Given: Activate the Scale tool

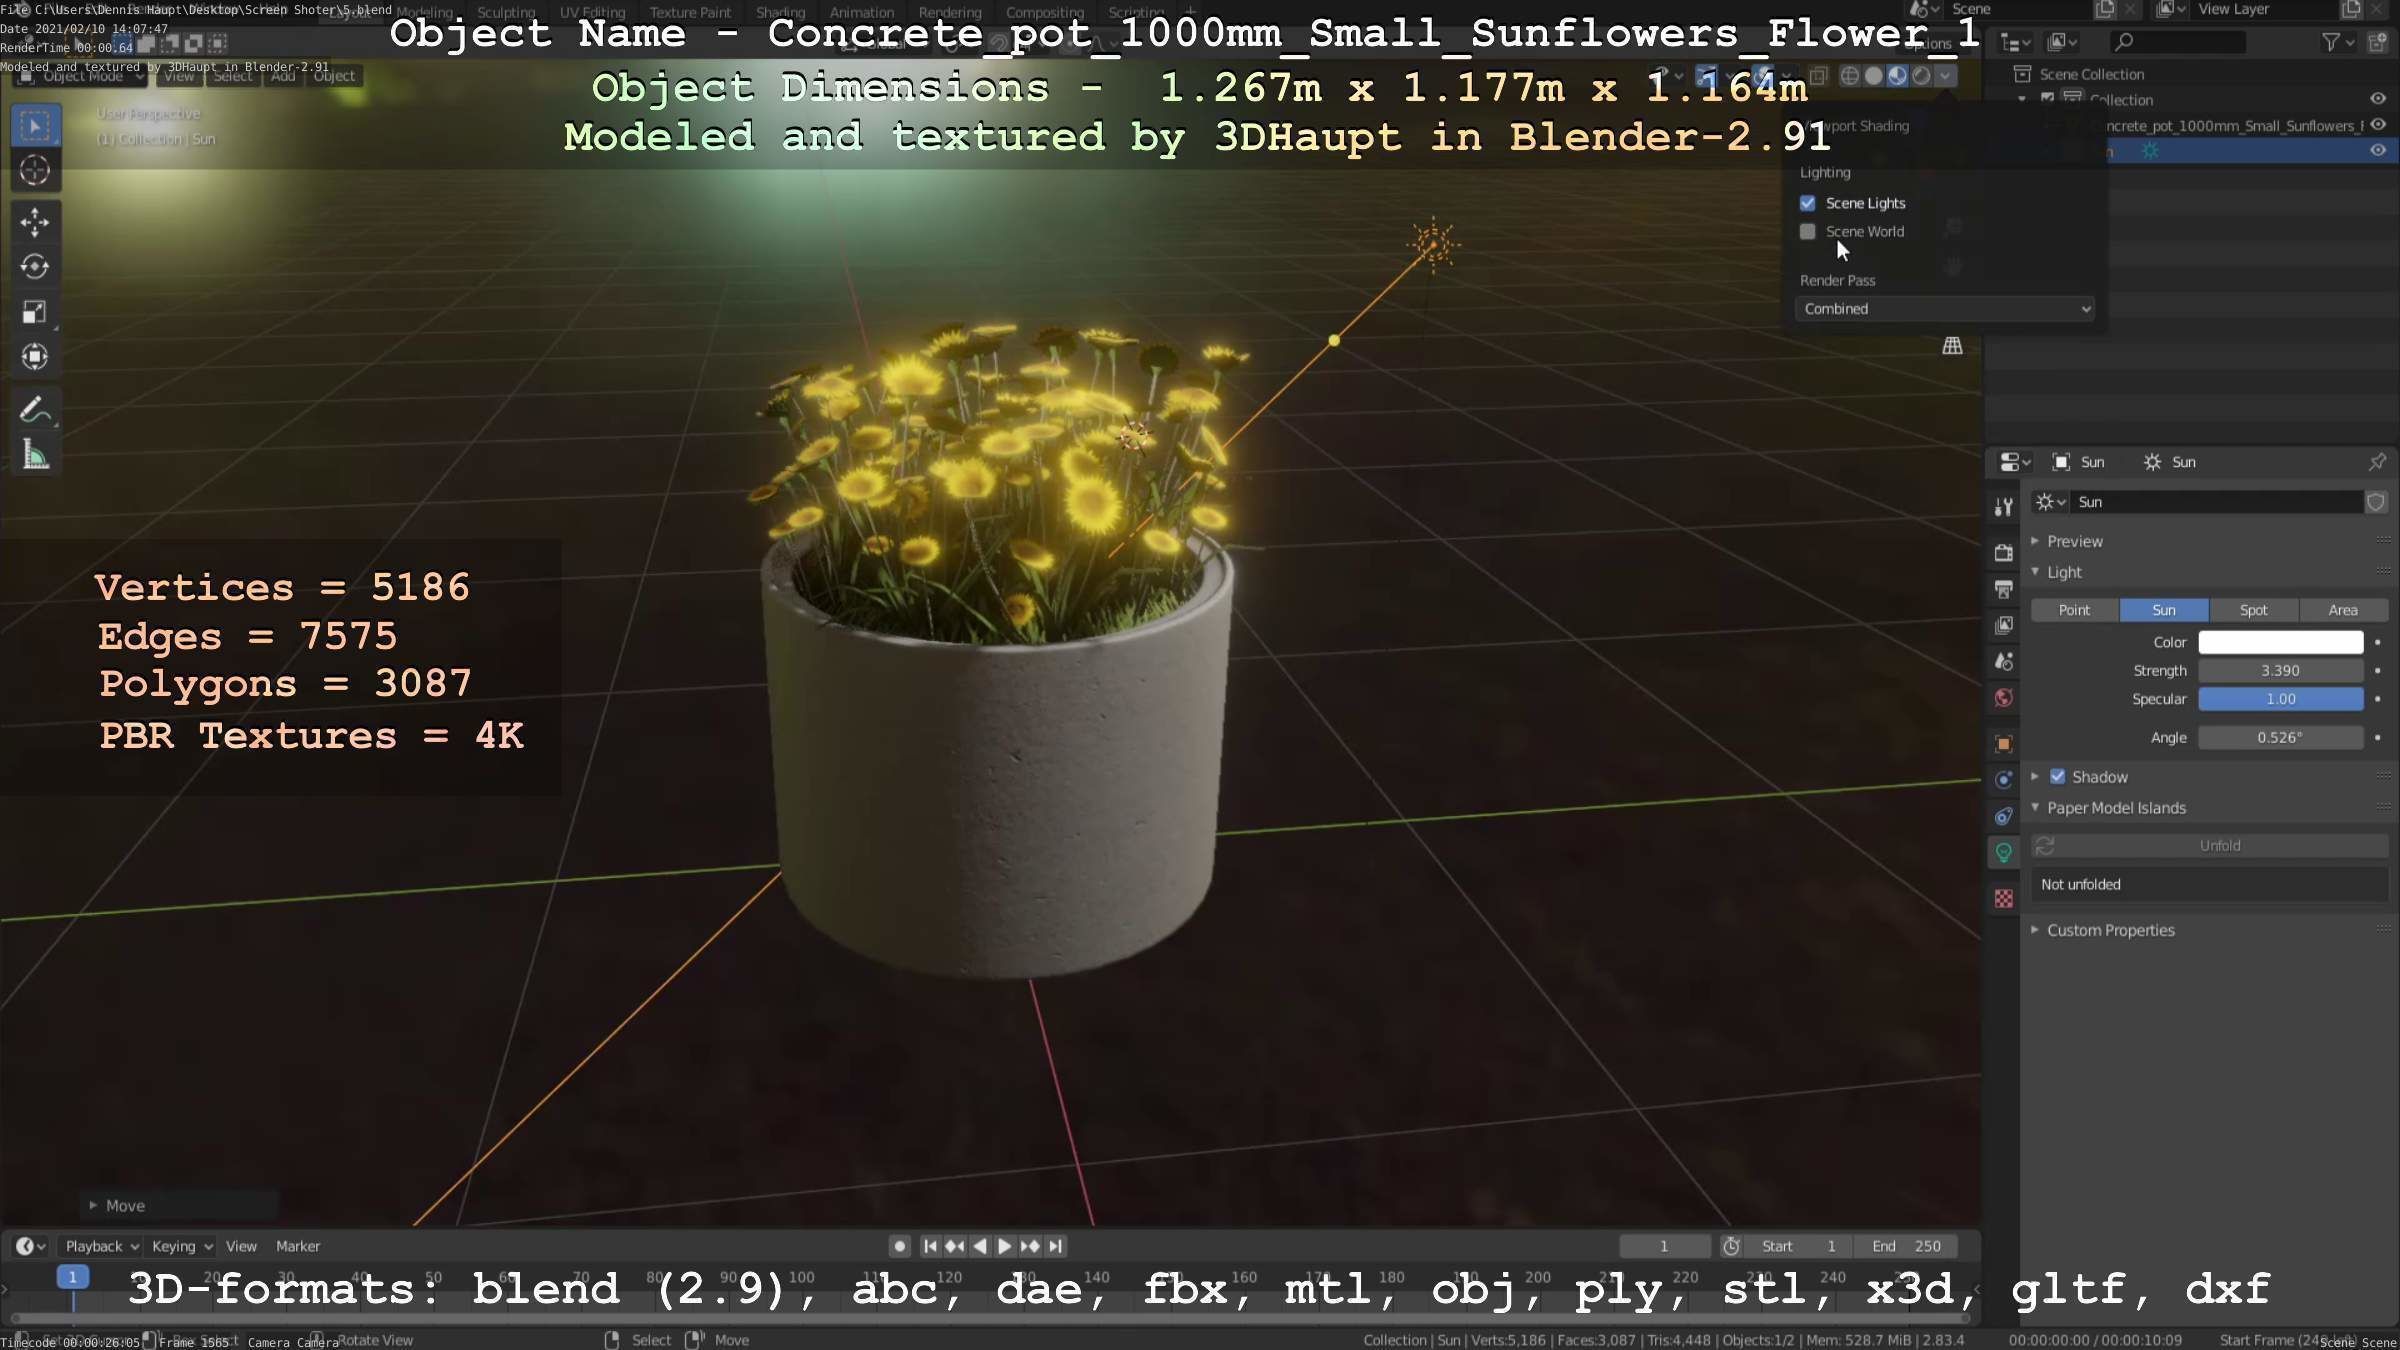Looking at the screenshot, I should 35,312.
